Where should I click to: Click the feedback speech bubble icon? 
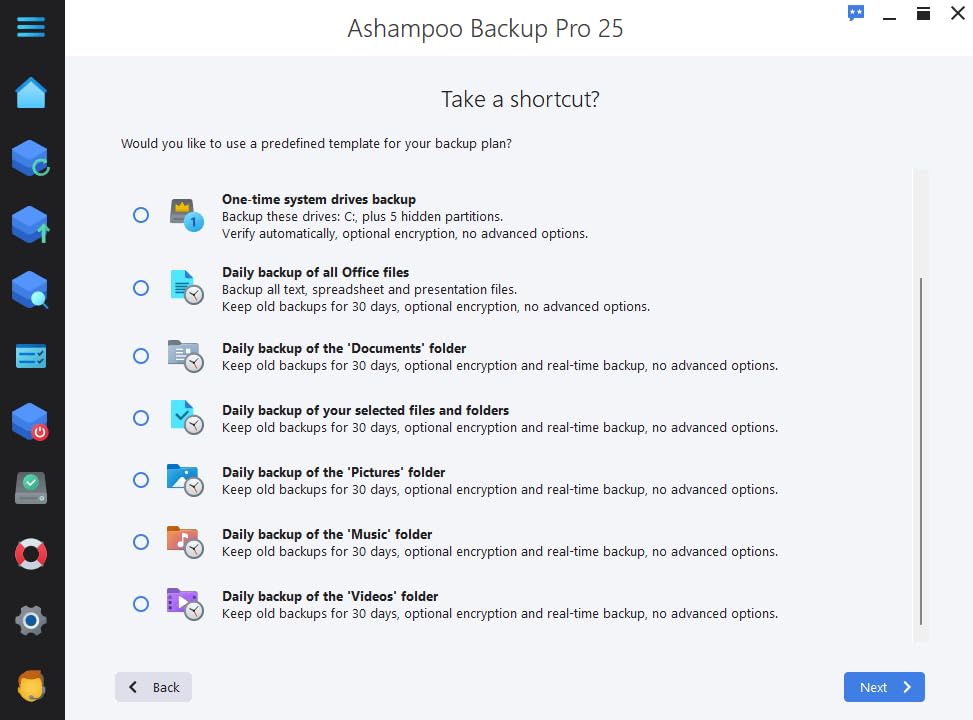coord(855,13)
